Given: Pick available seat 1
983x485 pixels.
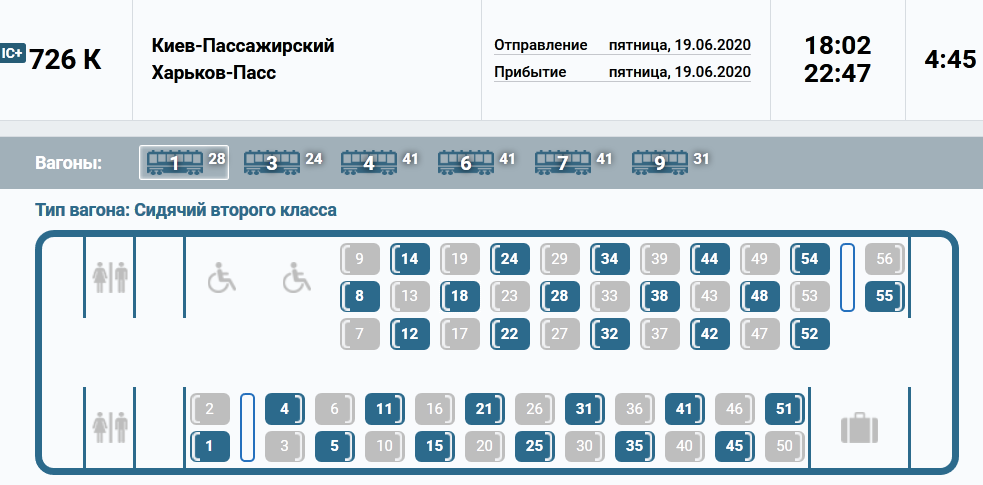Looking at the screenshot, I should (210, 446).
